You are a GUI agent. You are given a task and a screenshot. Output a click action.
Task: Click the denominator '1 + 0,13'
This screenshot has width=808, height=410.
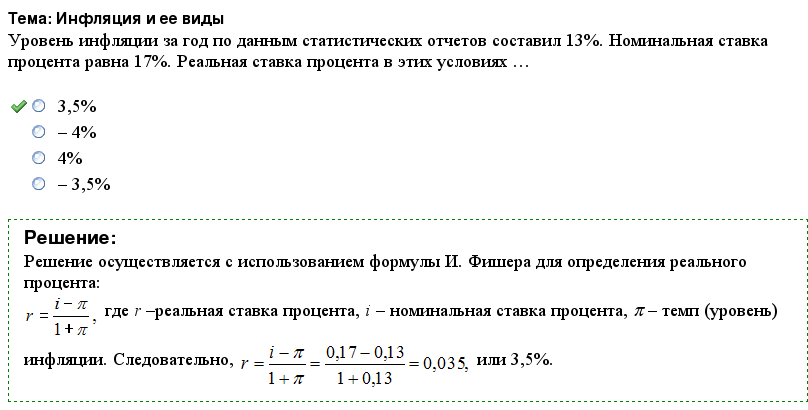point(365,379)
